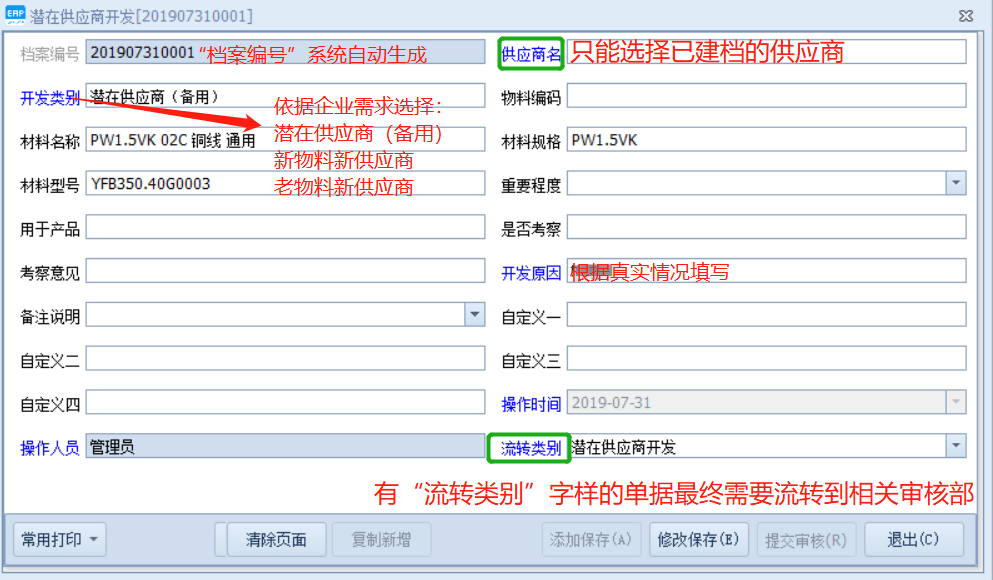
Task: Click the ERP icon in the title bar
Action: [14, 14]
